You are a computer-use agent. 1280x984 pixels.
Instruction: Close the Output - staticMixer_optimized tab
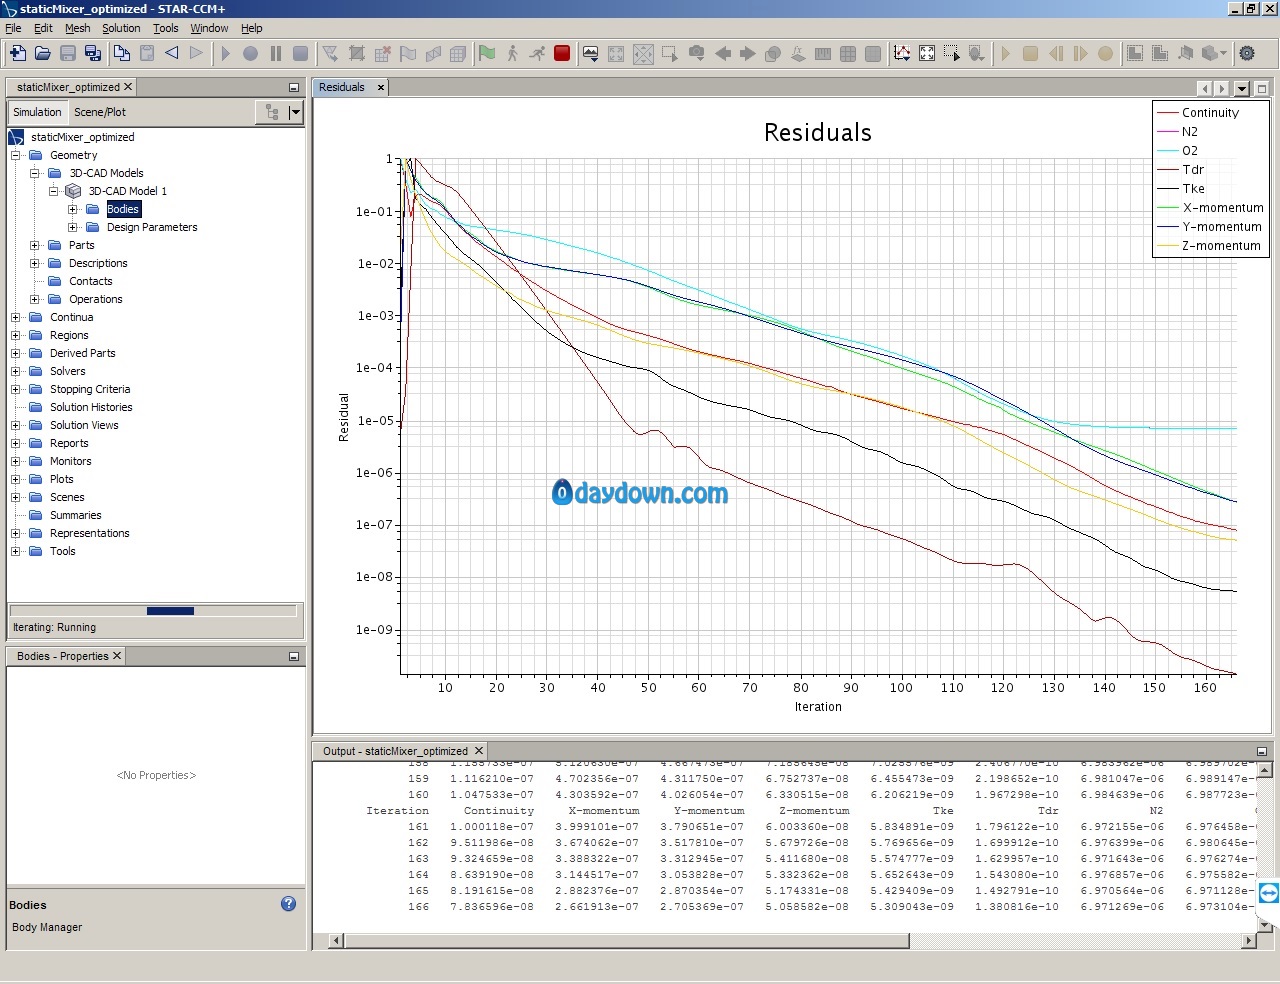click(x=479, y=751)
